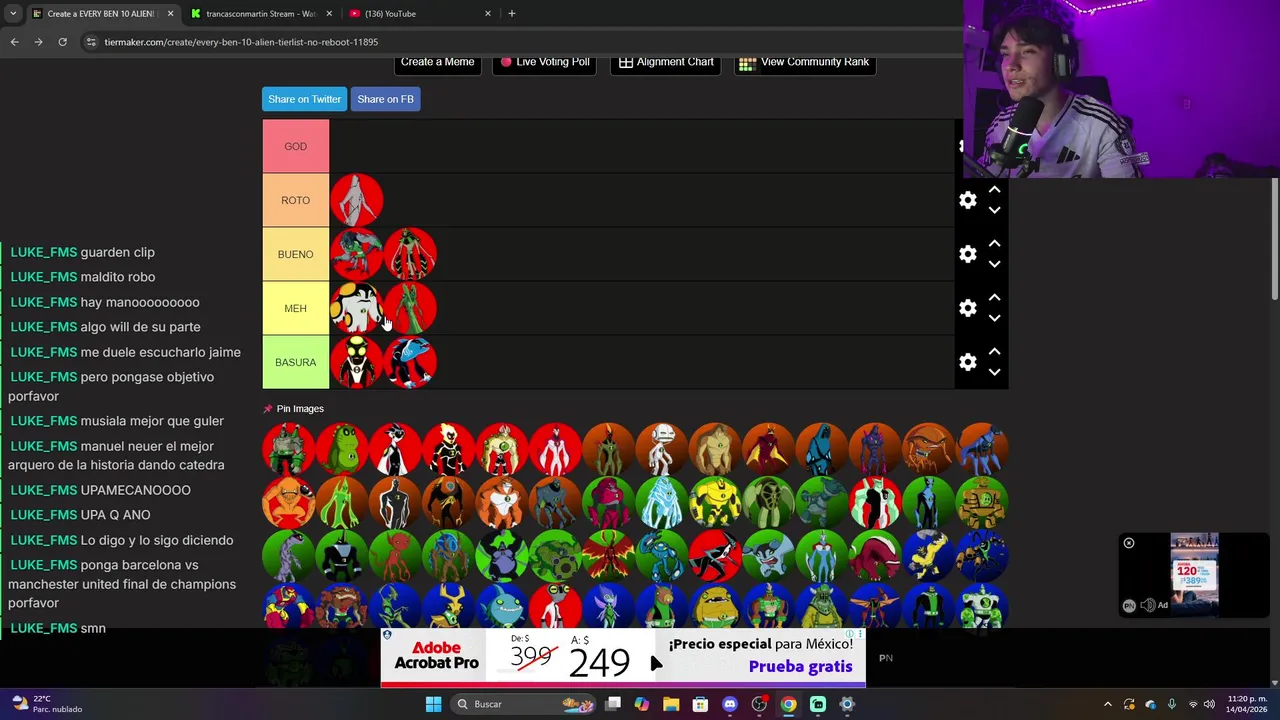Pick white Echo Echo from the pool

click(x=662, y=448)
